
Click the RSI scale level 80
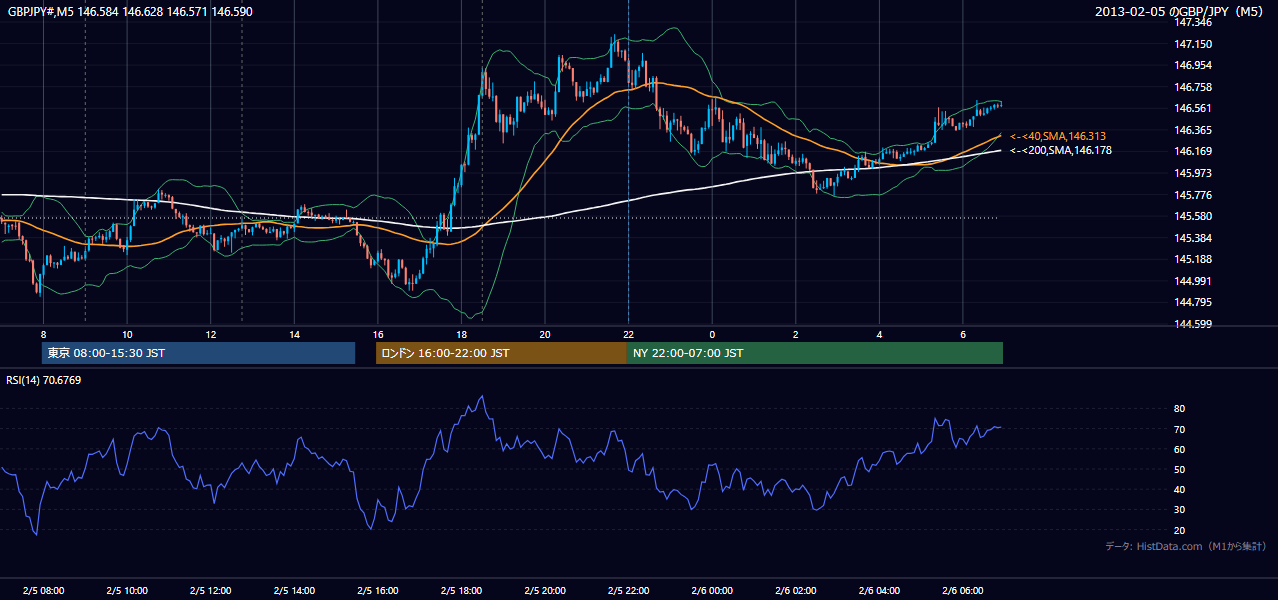1180,409
